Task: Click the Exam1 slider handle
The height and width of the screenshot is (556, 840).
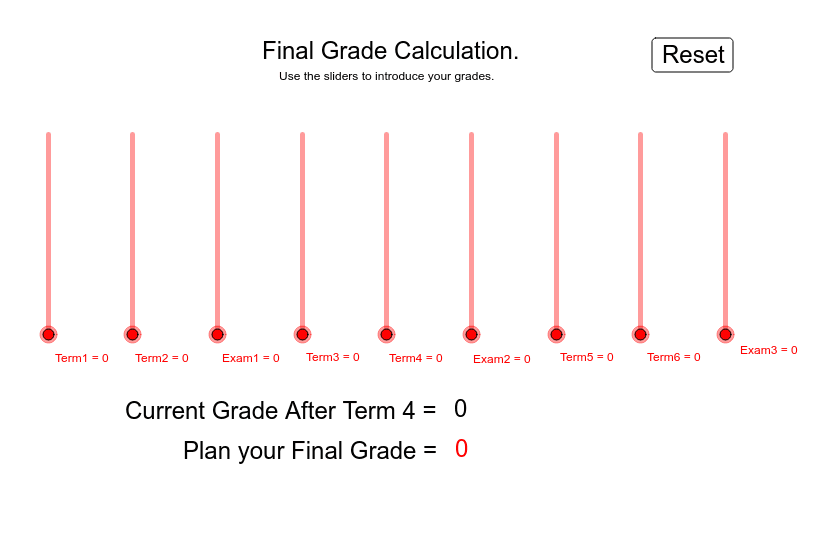Action: tap(217, 335)
